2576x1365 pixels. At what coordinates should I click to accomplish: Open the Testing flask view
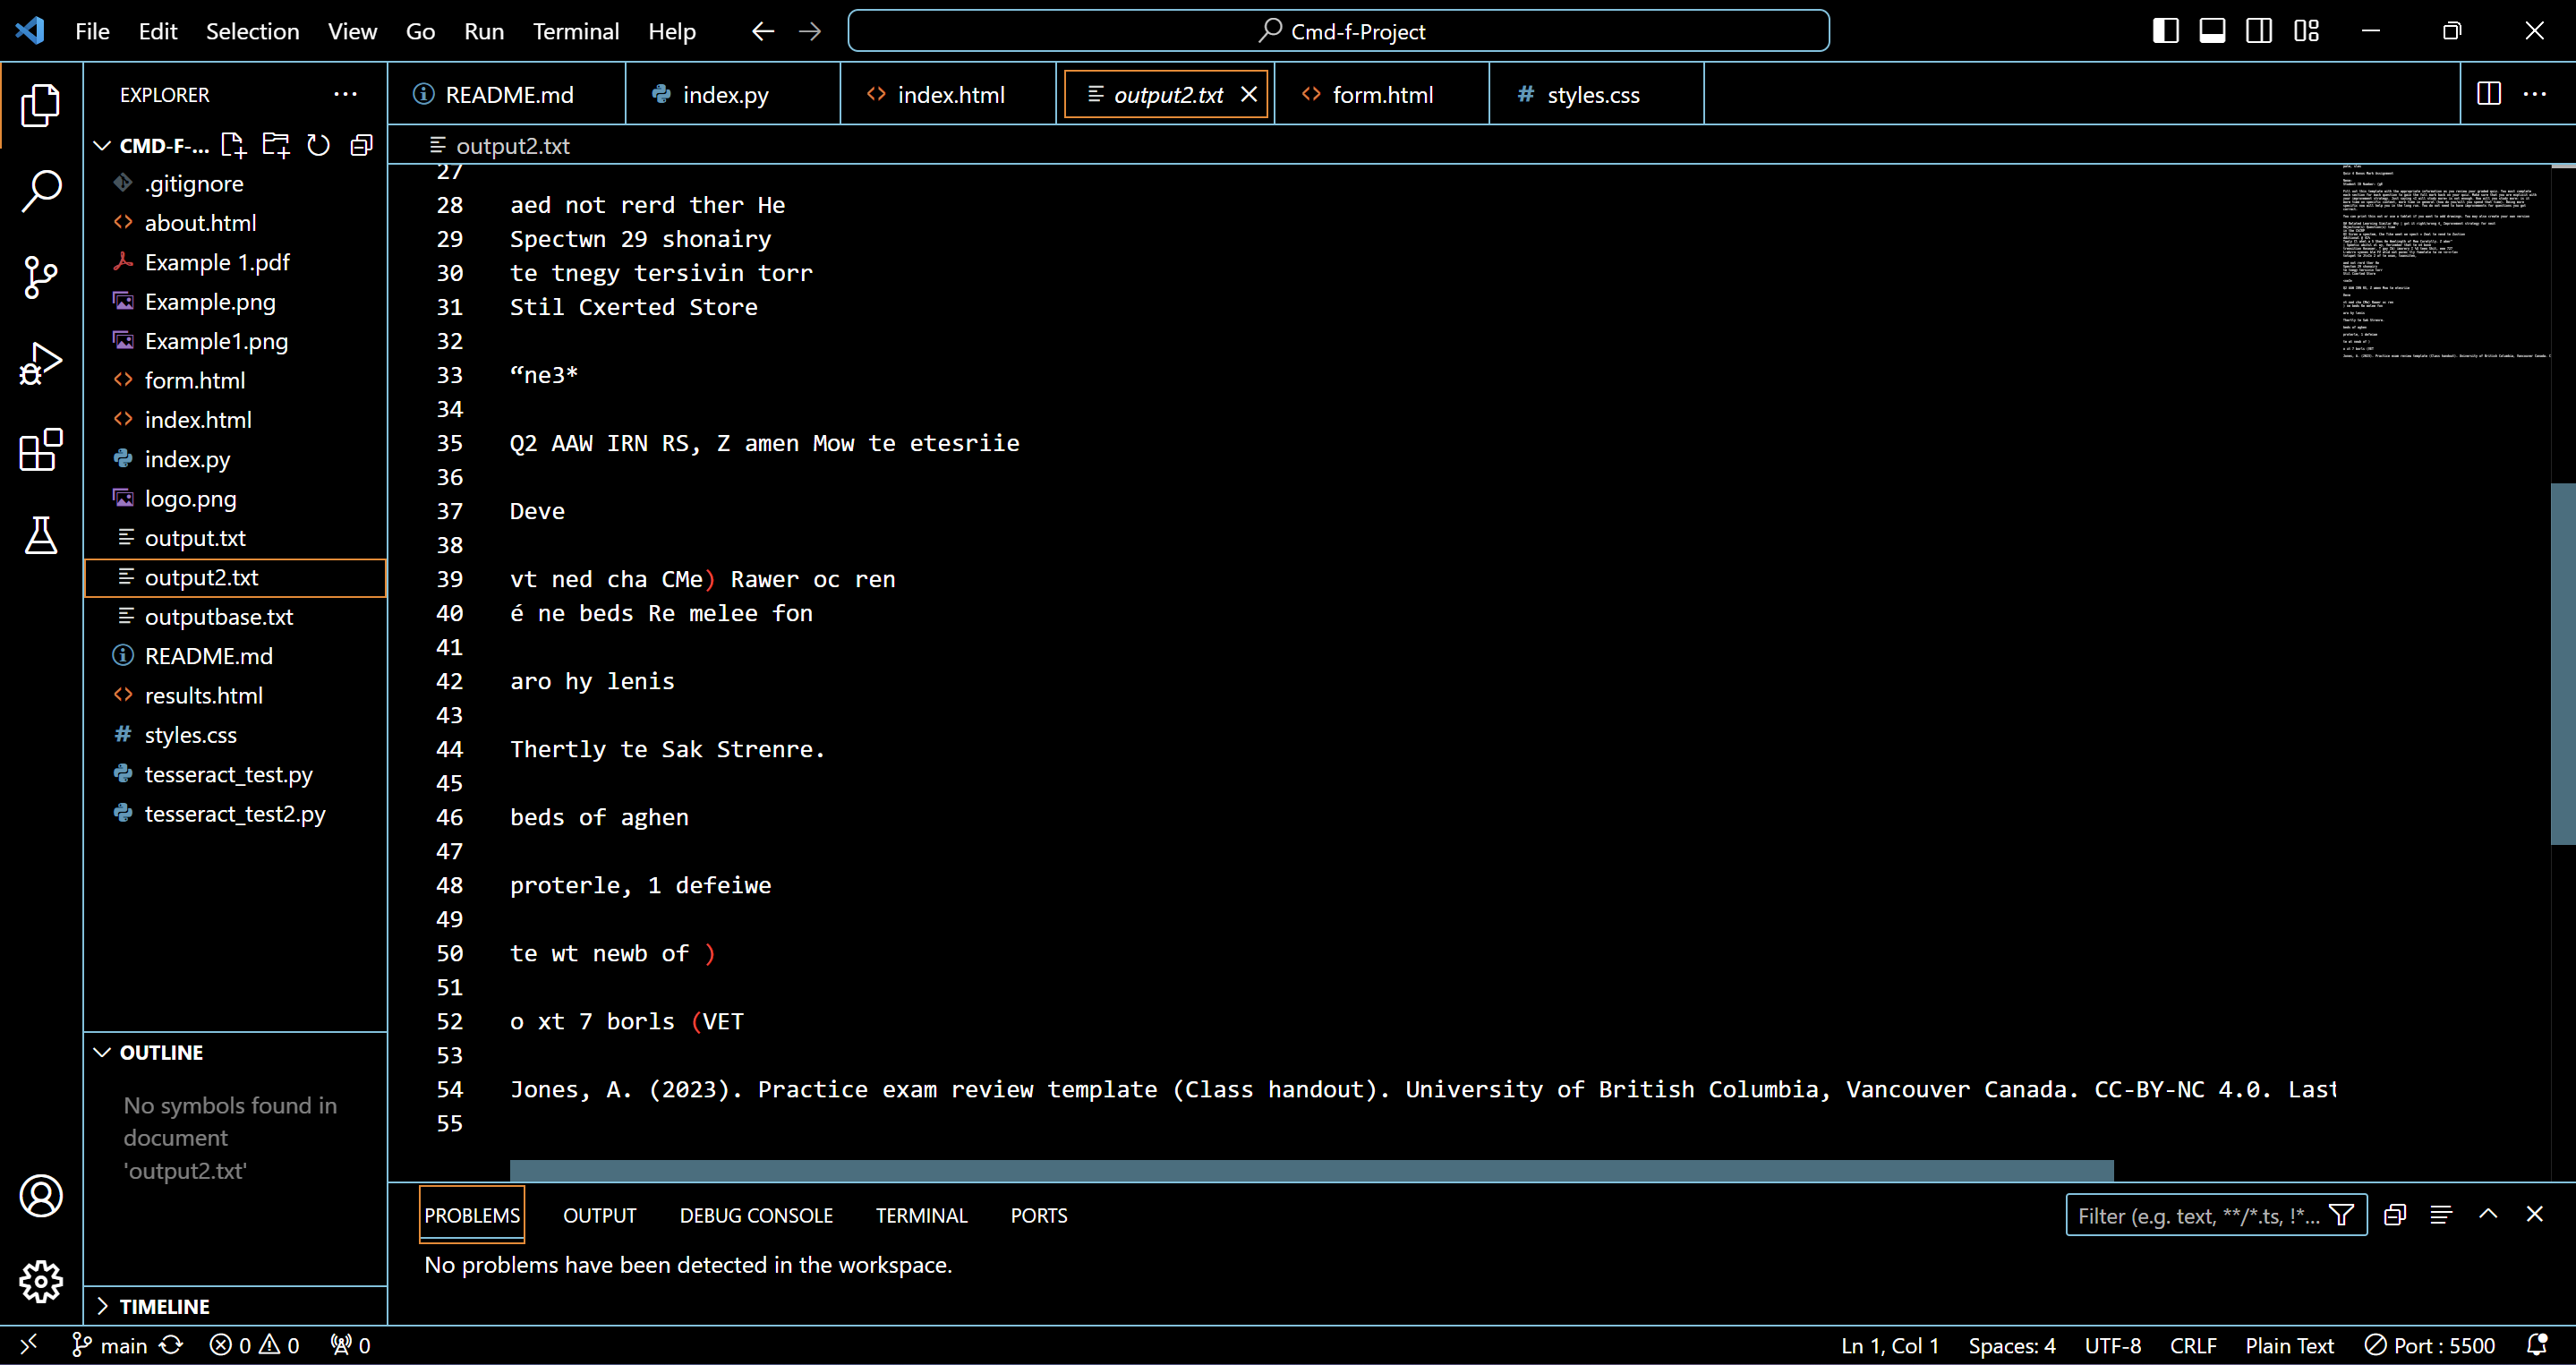tap(41, 536)
